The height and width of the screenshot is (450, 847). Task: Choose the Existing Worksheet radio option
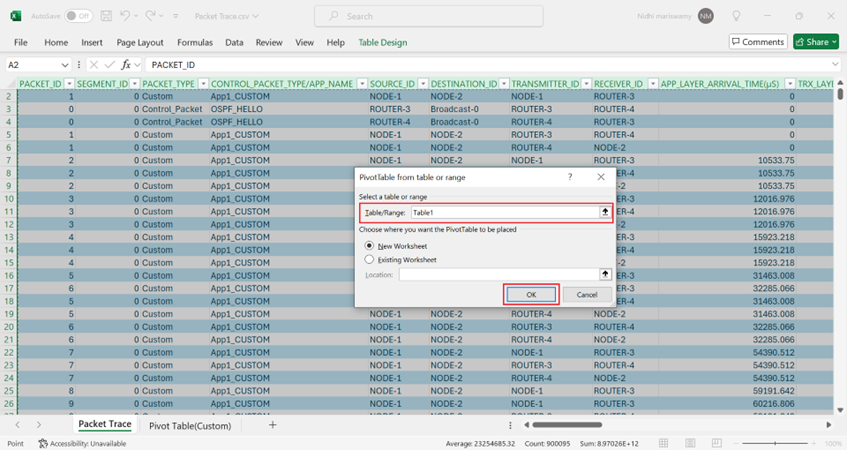pos(370,259)
